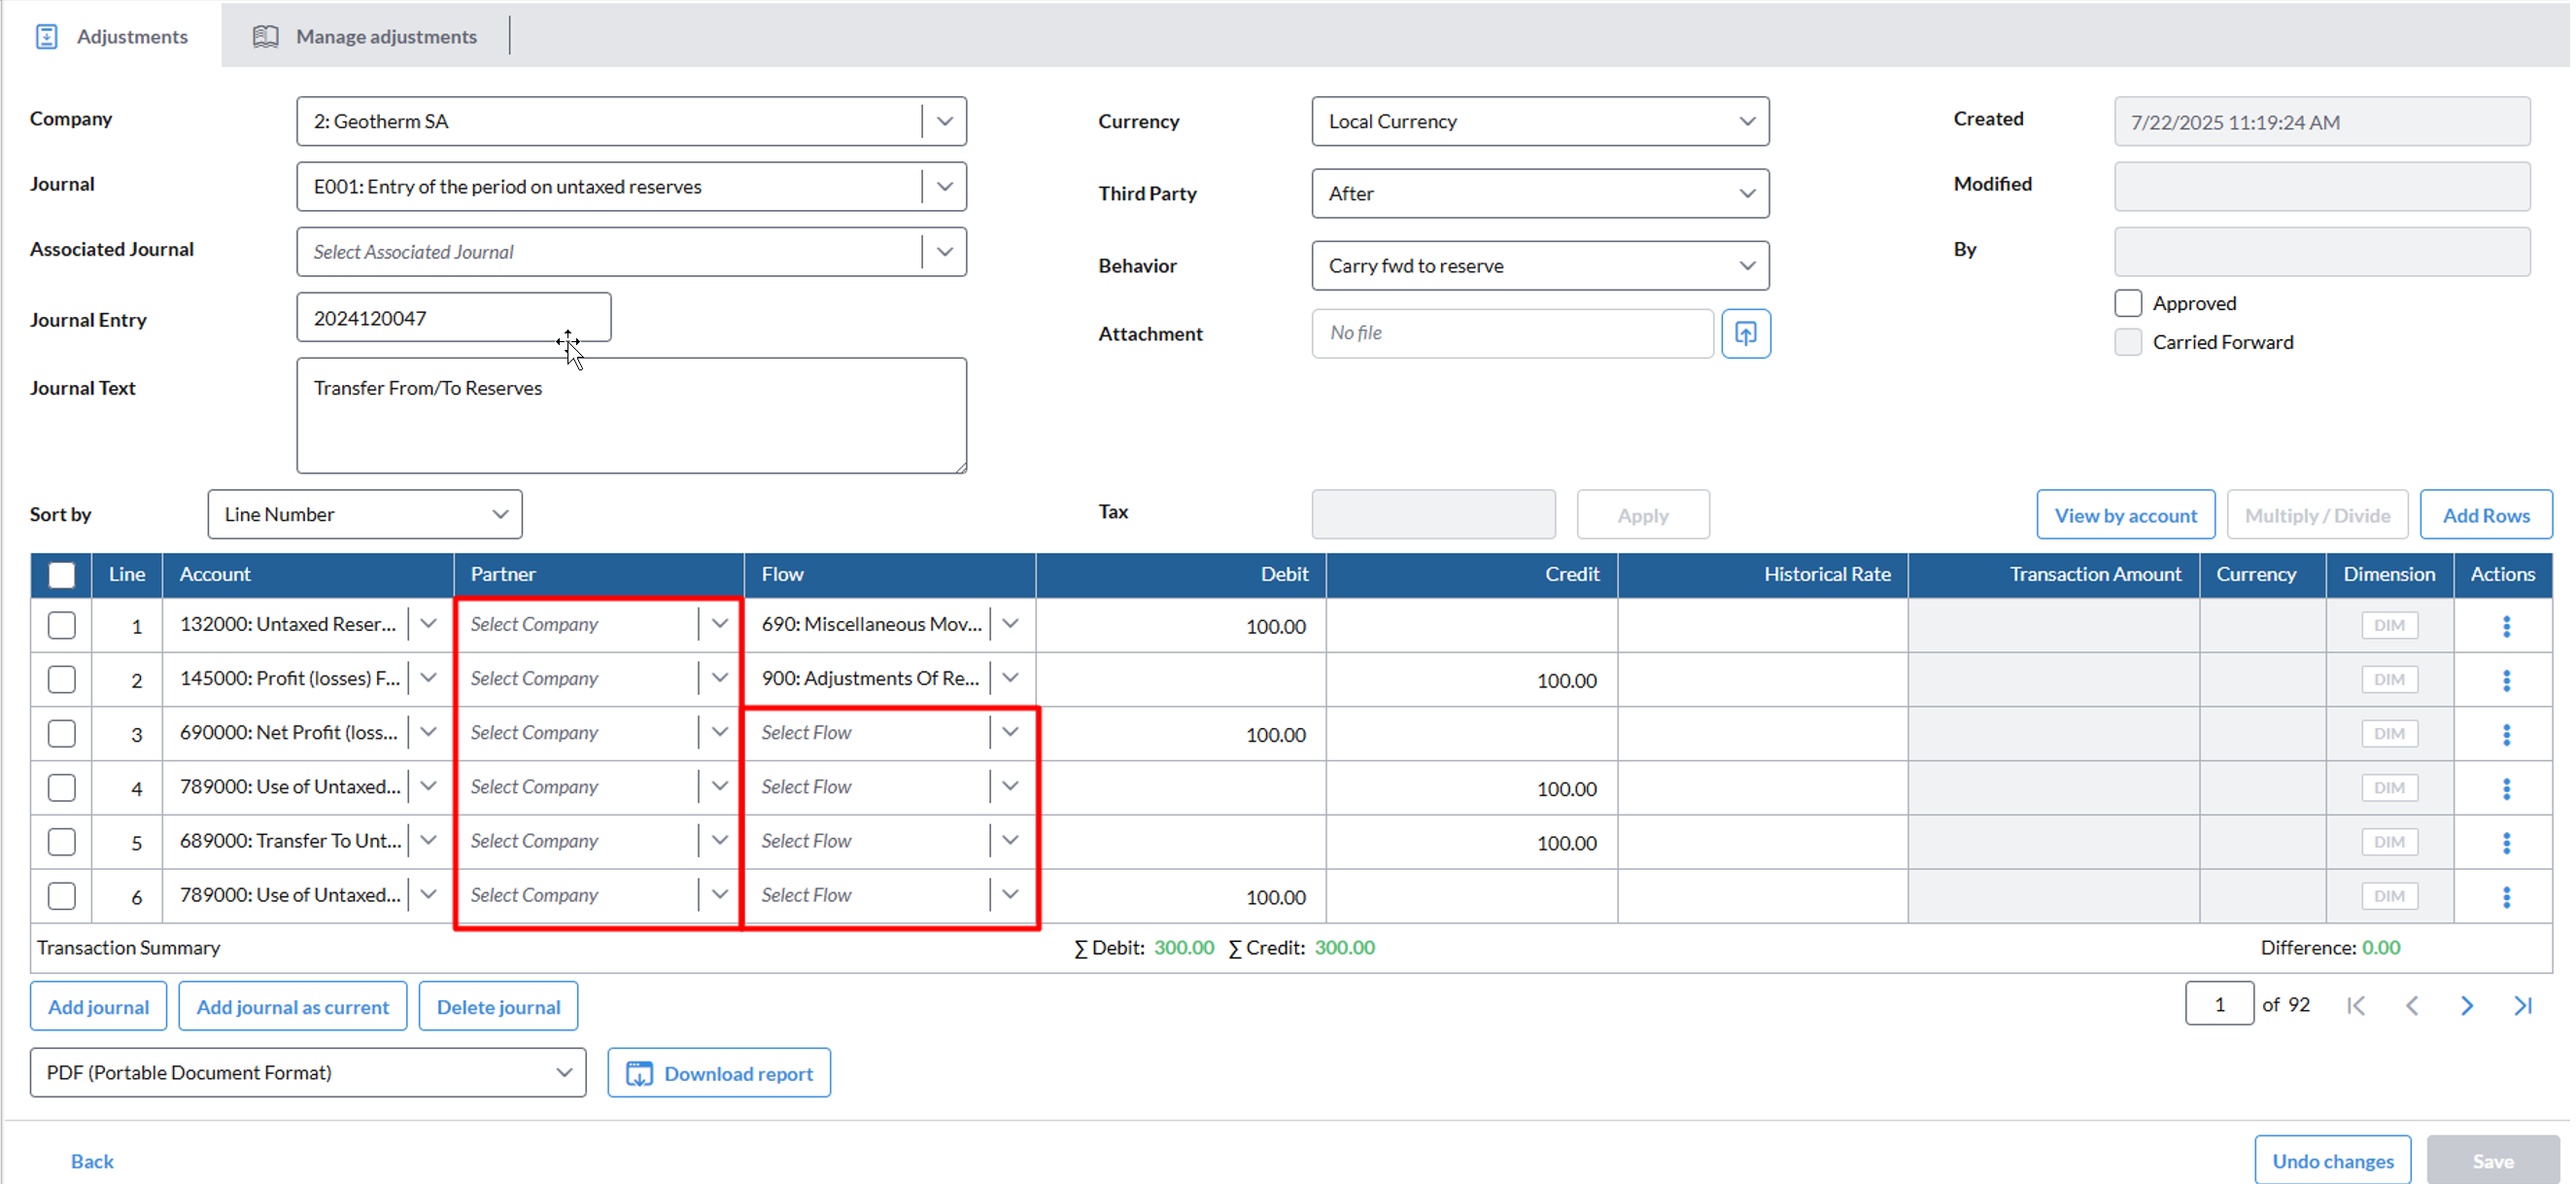The width and height of the screenshot is (2576, 1184).
Task: Select the line 2 row checkbox
Action: pos(62,680)
